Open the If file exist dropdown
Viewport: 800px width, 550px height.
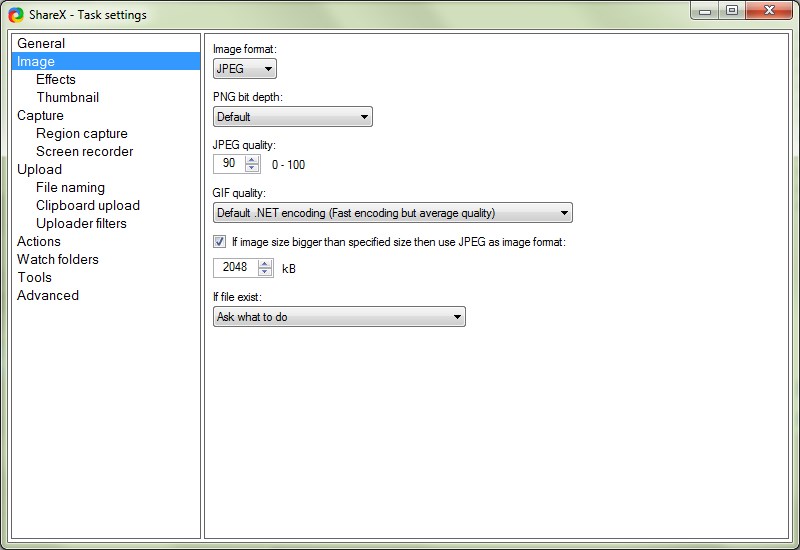[339, 317]
